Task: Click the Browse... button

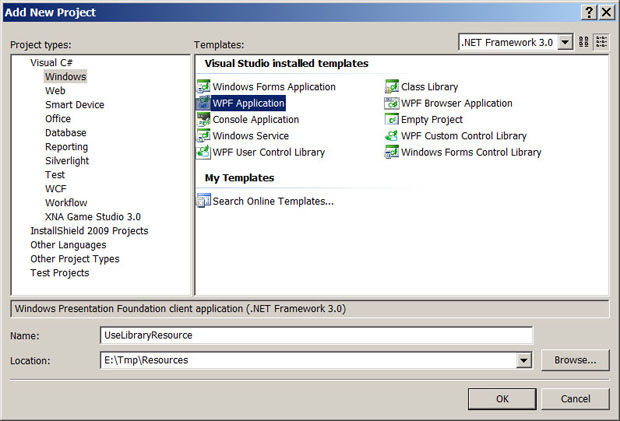Action: tap(575, 360)
